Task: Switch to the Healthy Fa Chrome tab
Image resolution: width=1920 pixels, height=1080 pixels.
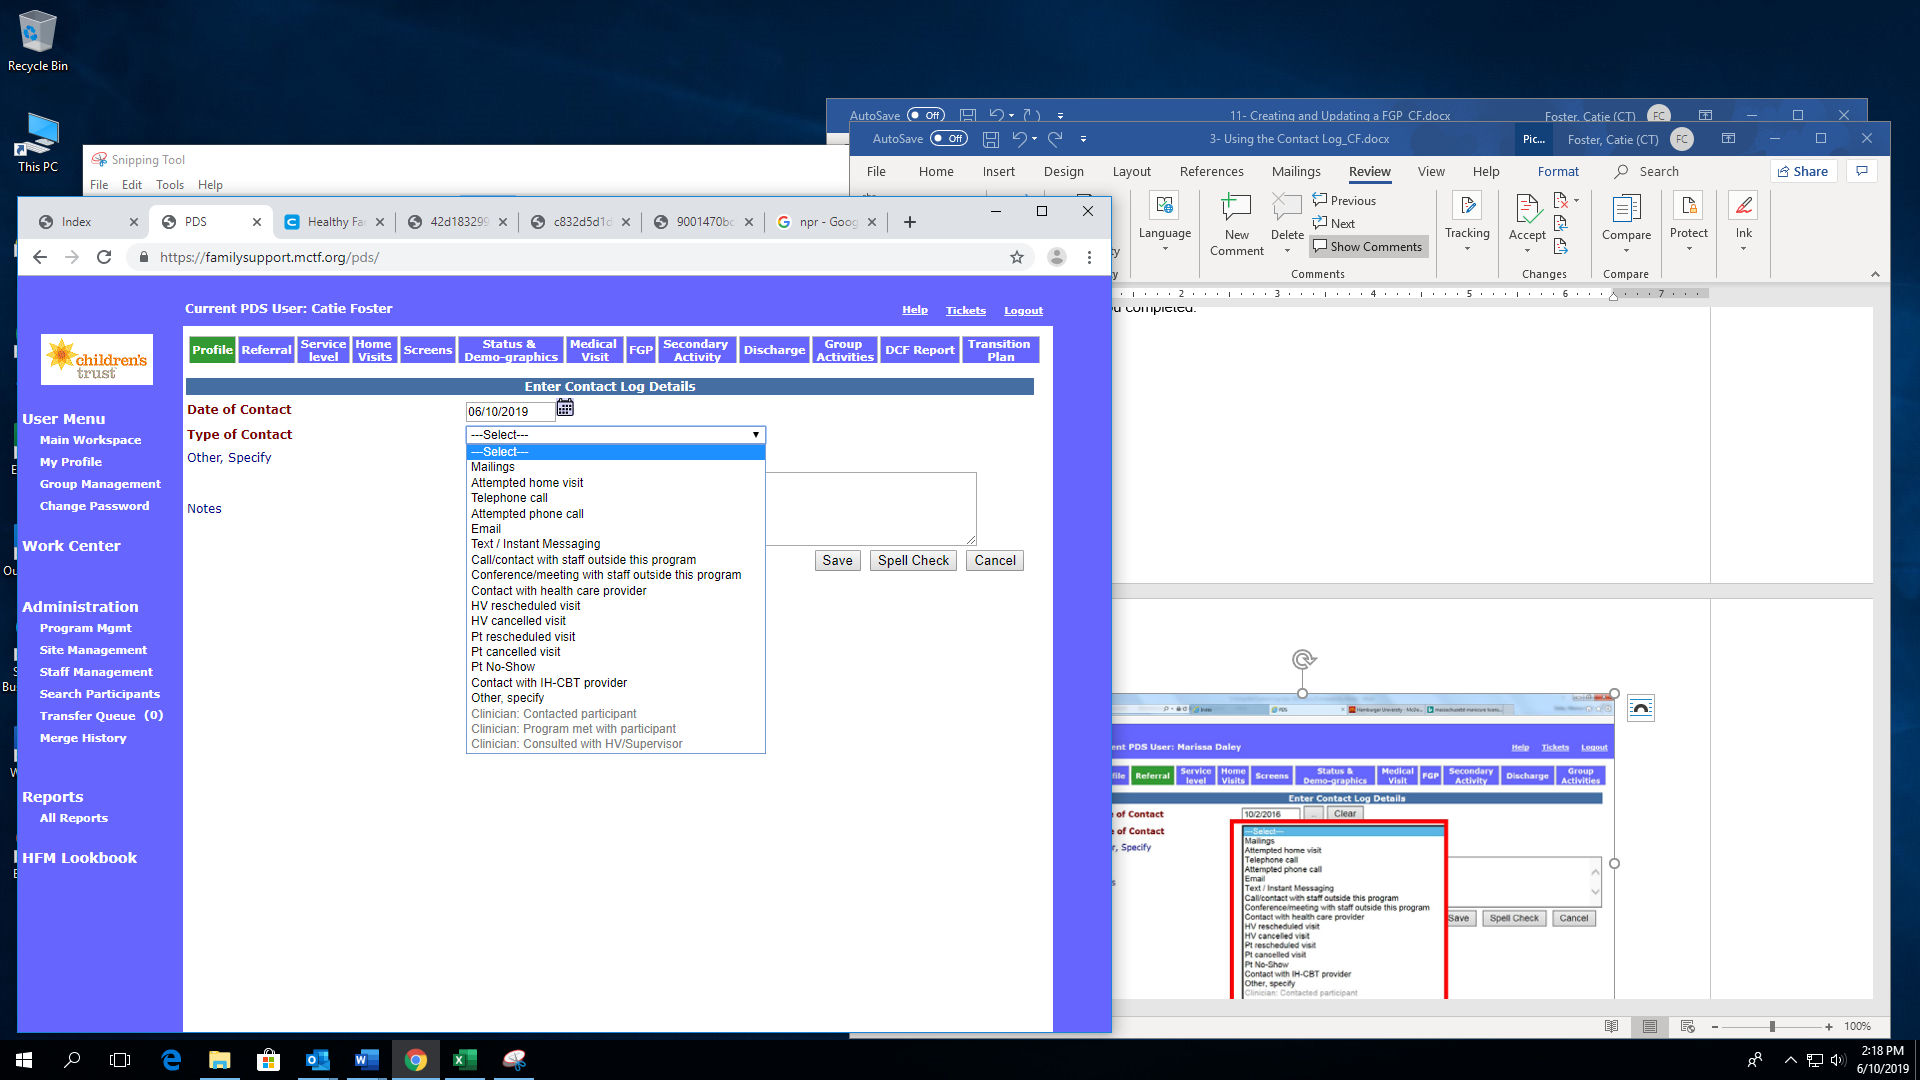Action: pos(334,222)
